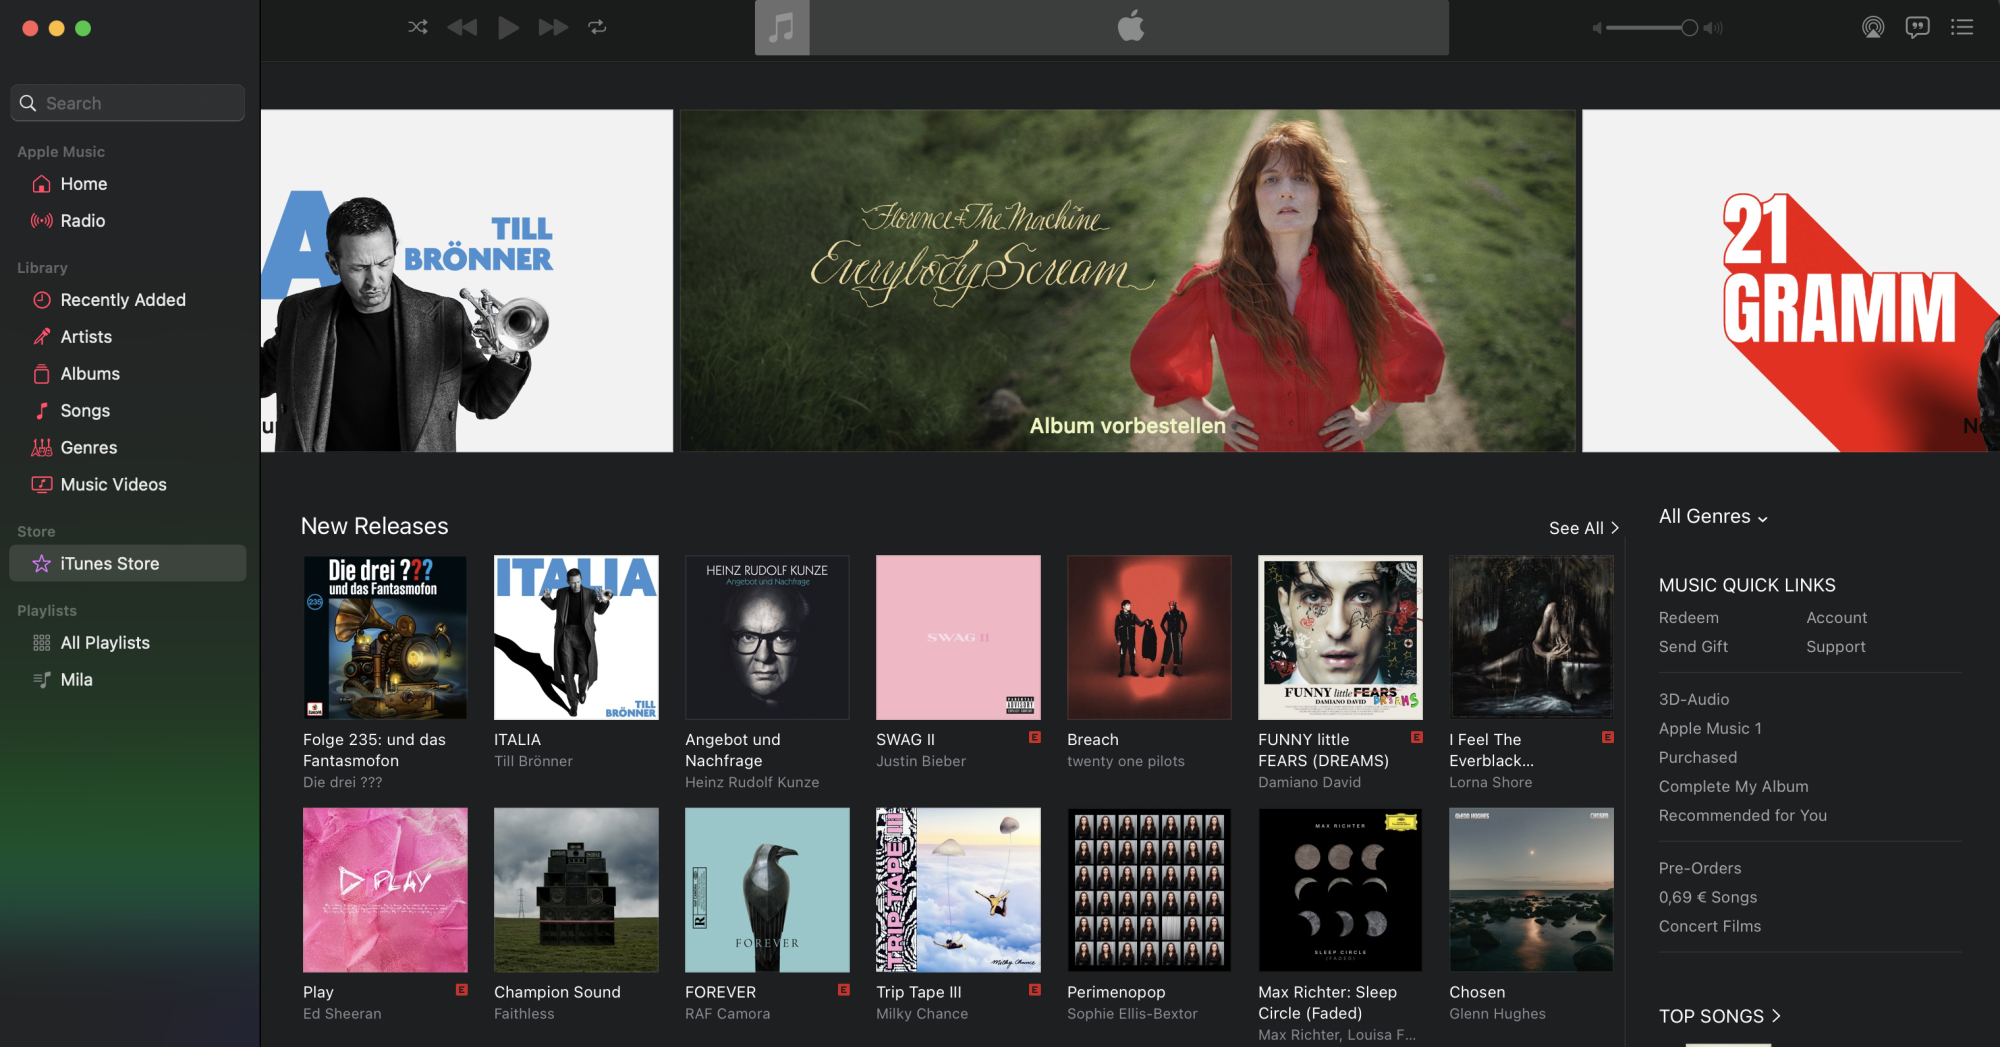Open the Concert Films link

tap(1710, 927)
